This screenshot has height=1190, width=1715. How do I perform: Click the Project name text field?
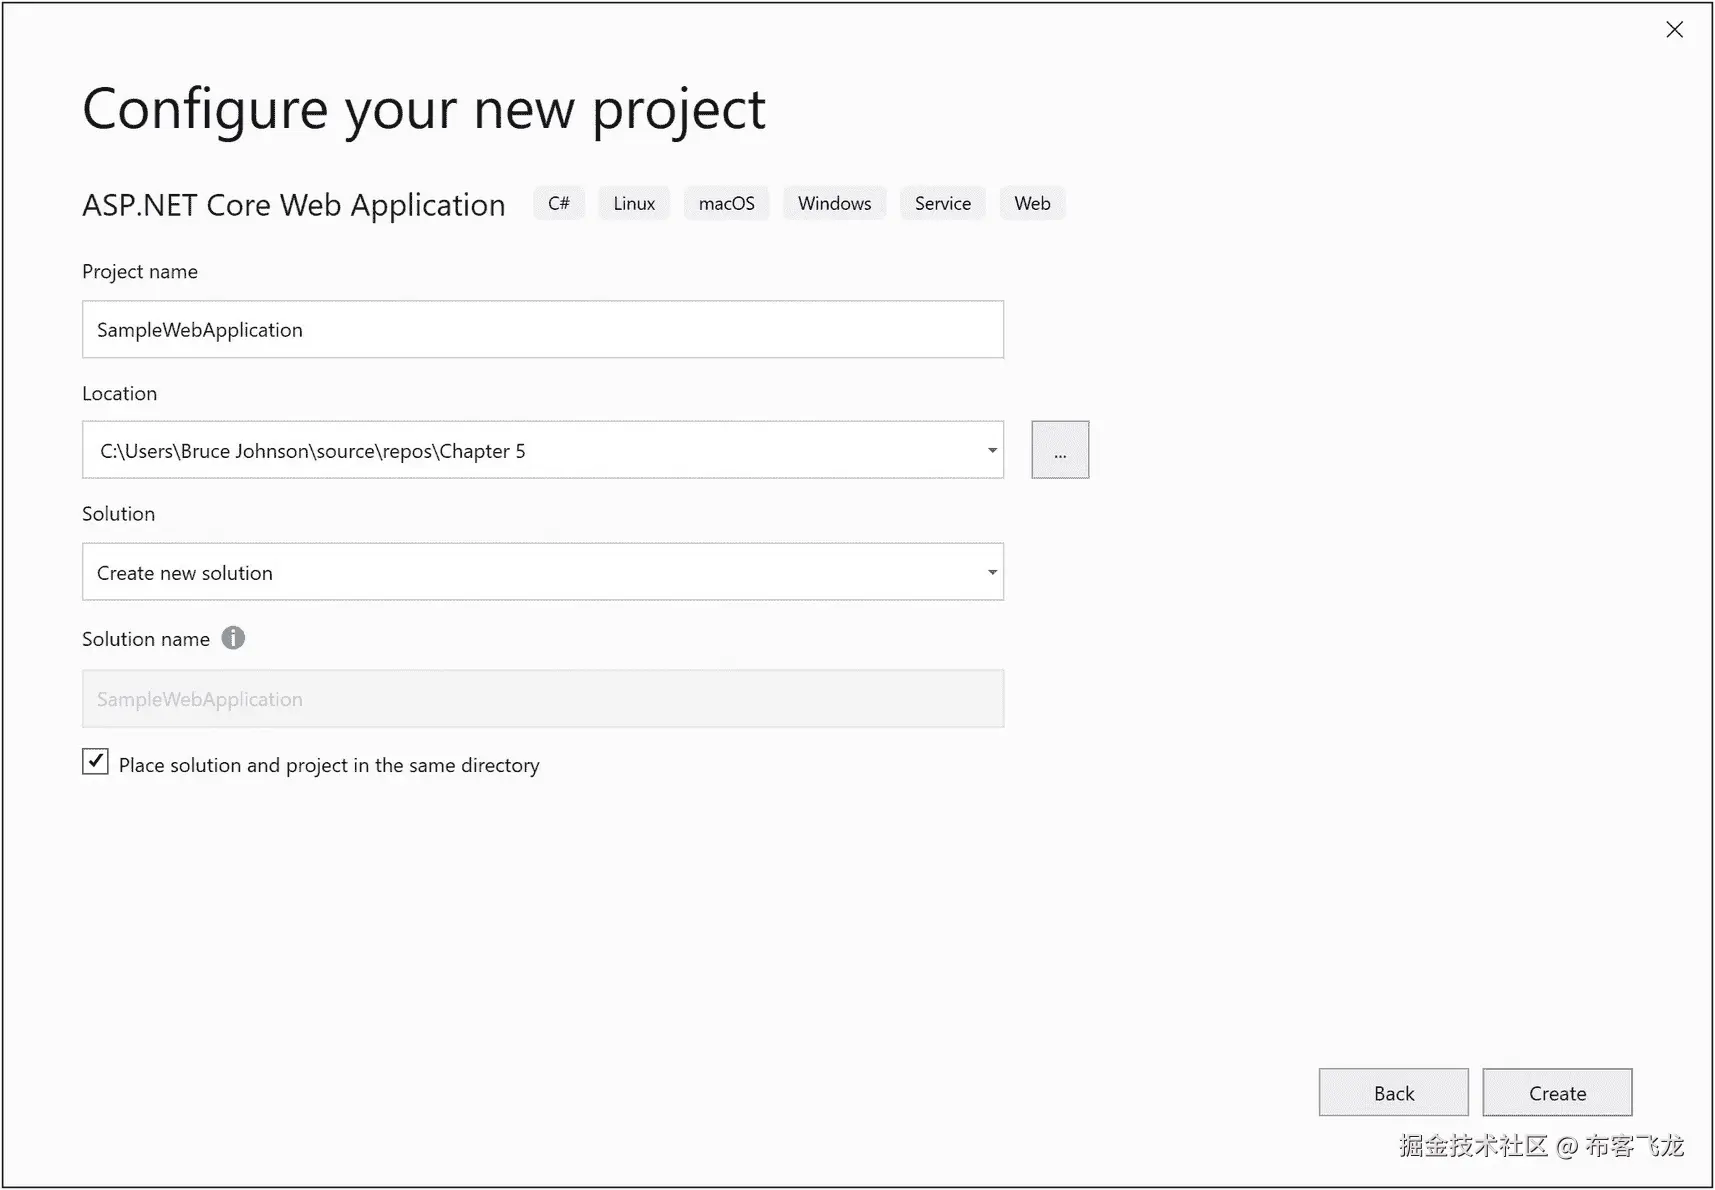click(542, 330)
